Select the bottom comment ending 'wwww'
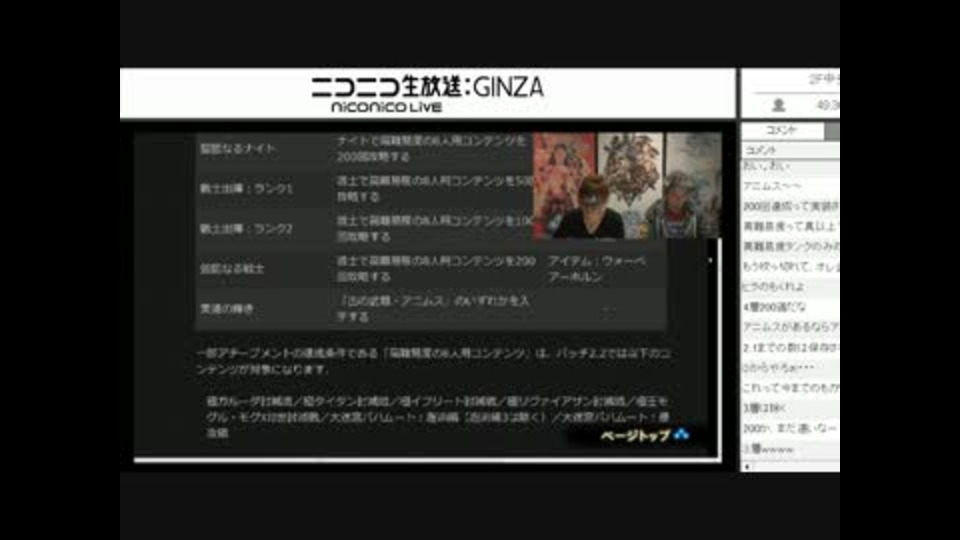Screen dimensions: 960x540 click(790, 449)
